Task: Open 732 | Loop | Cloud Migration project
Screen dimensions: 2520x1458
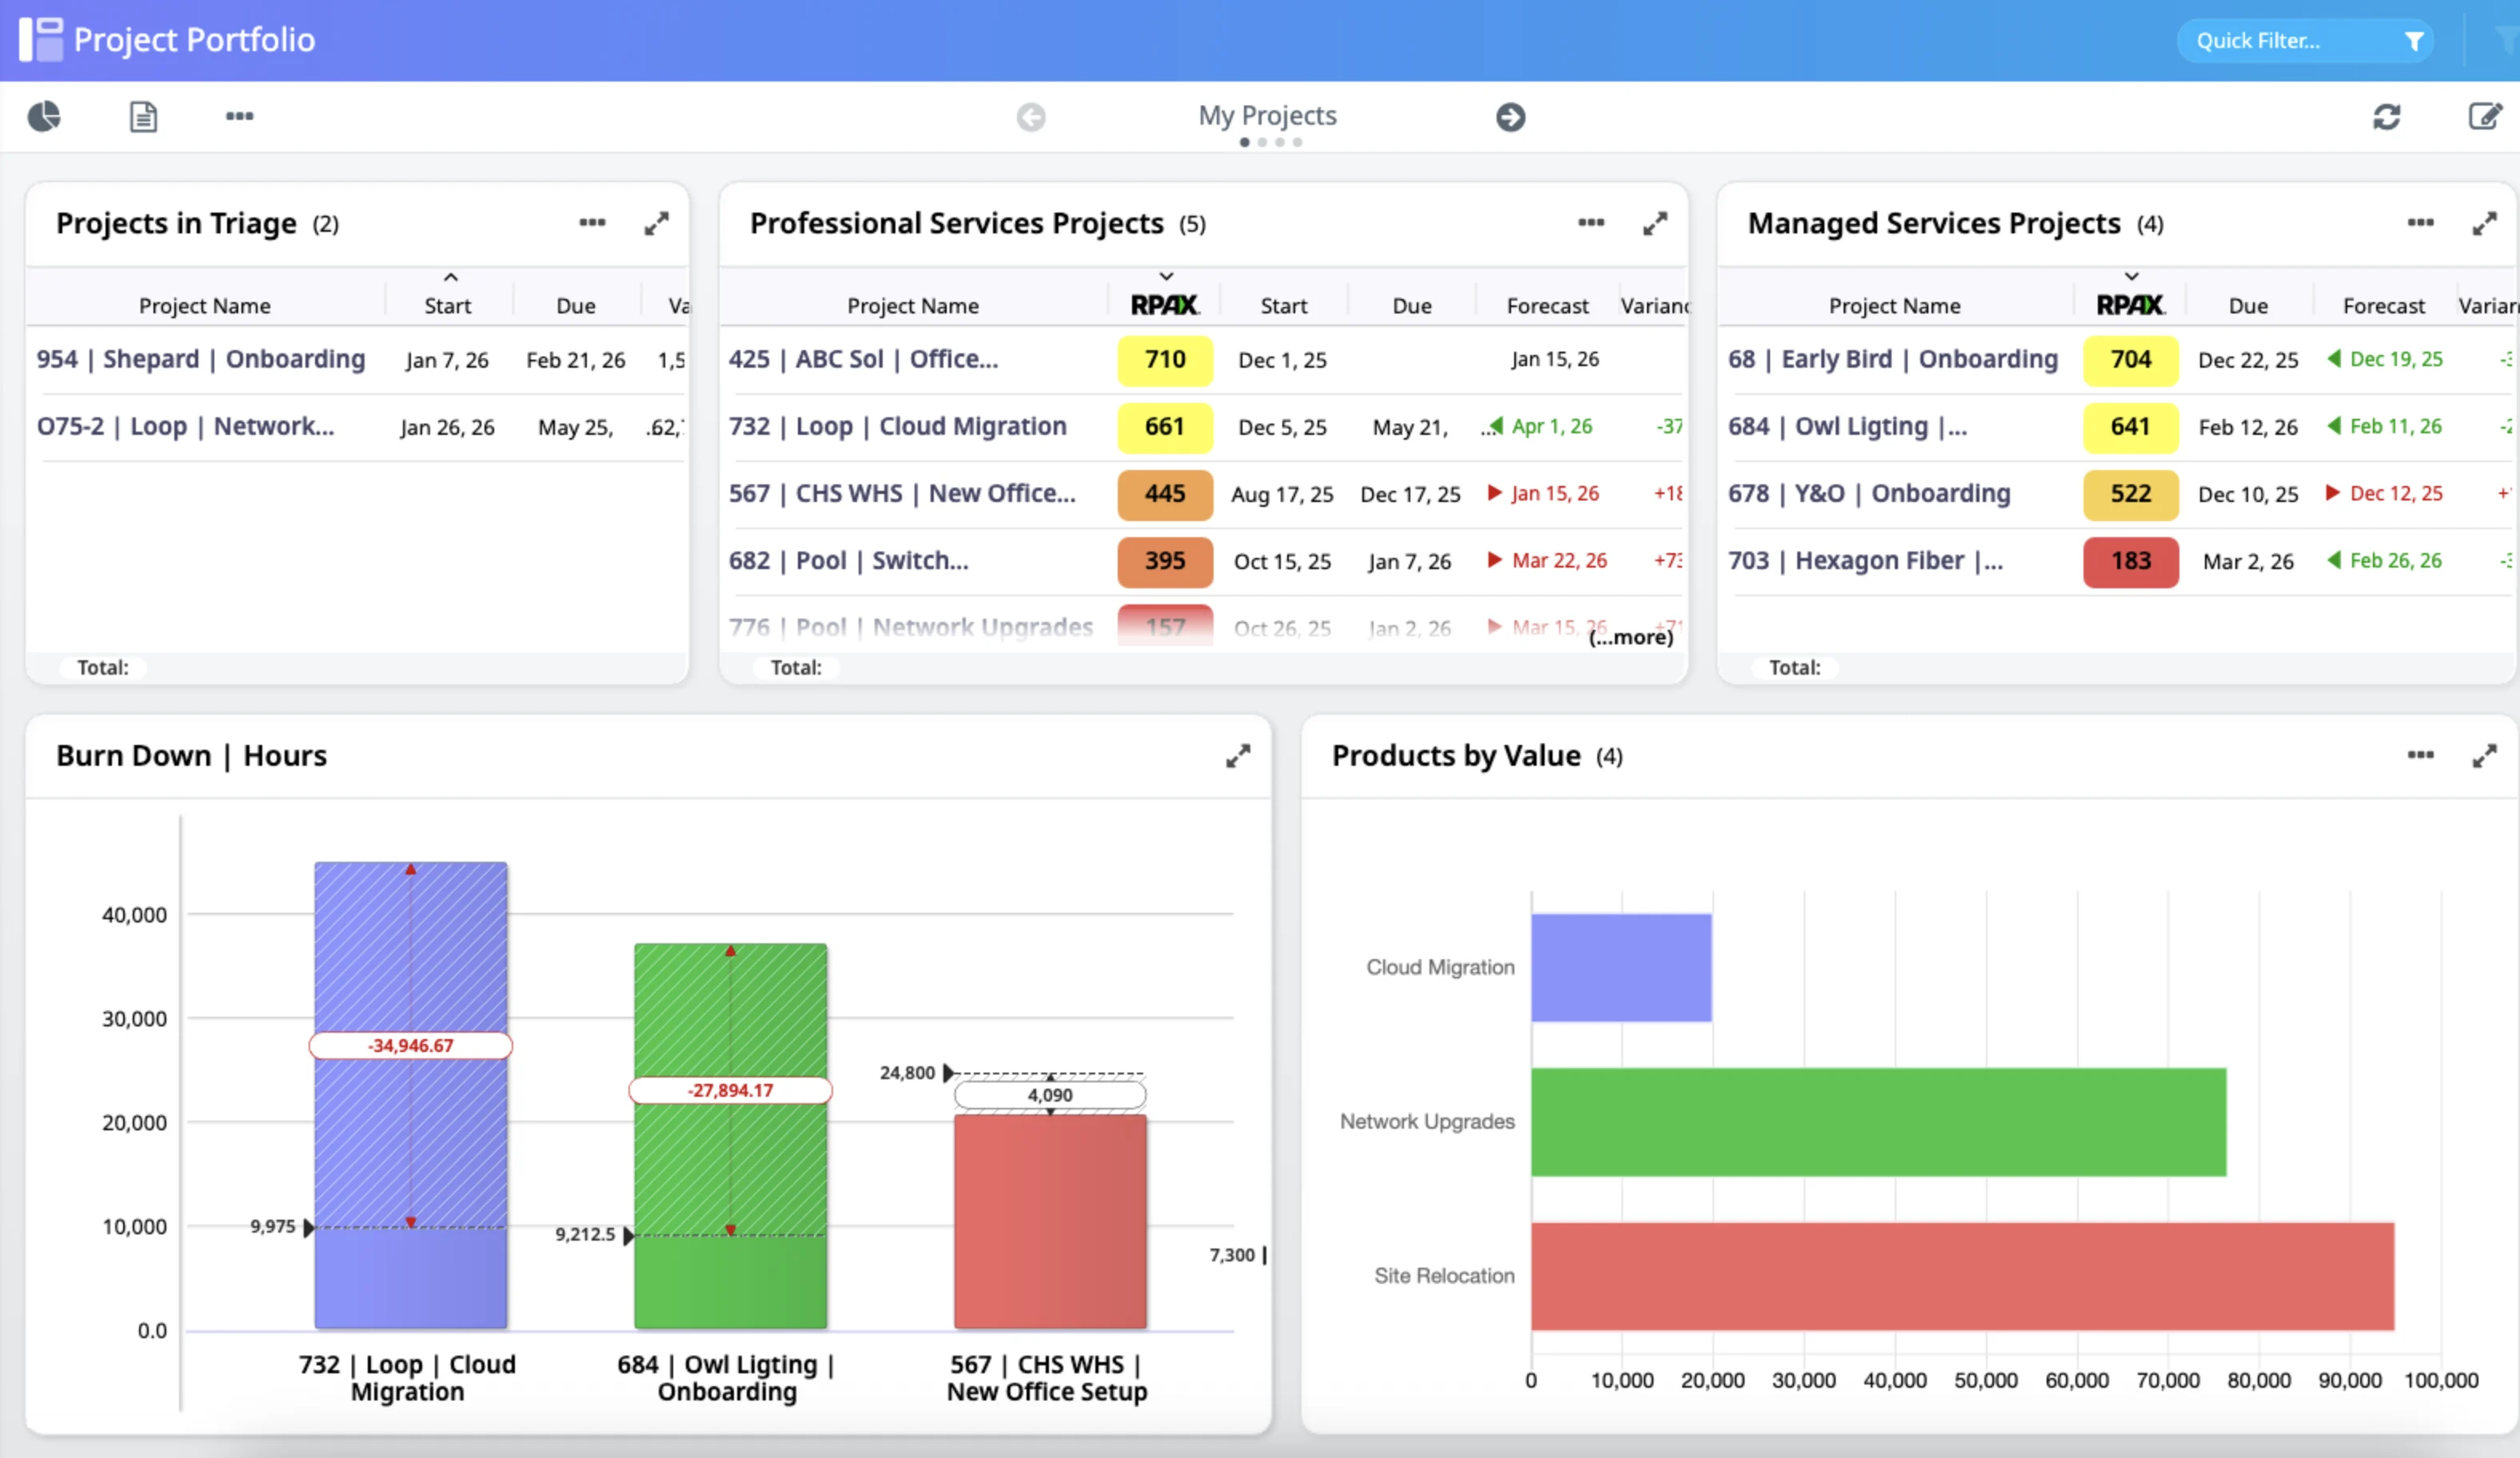Action: coord(897,427)
